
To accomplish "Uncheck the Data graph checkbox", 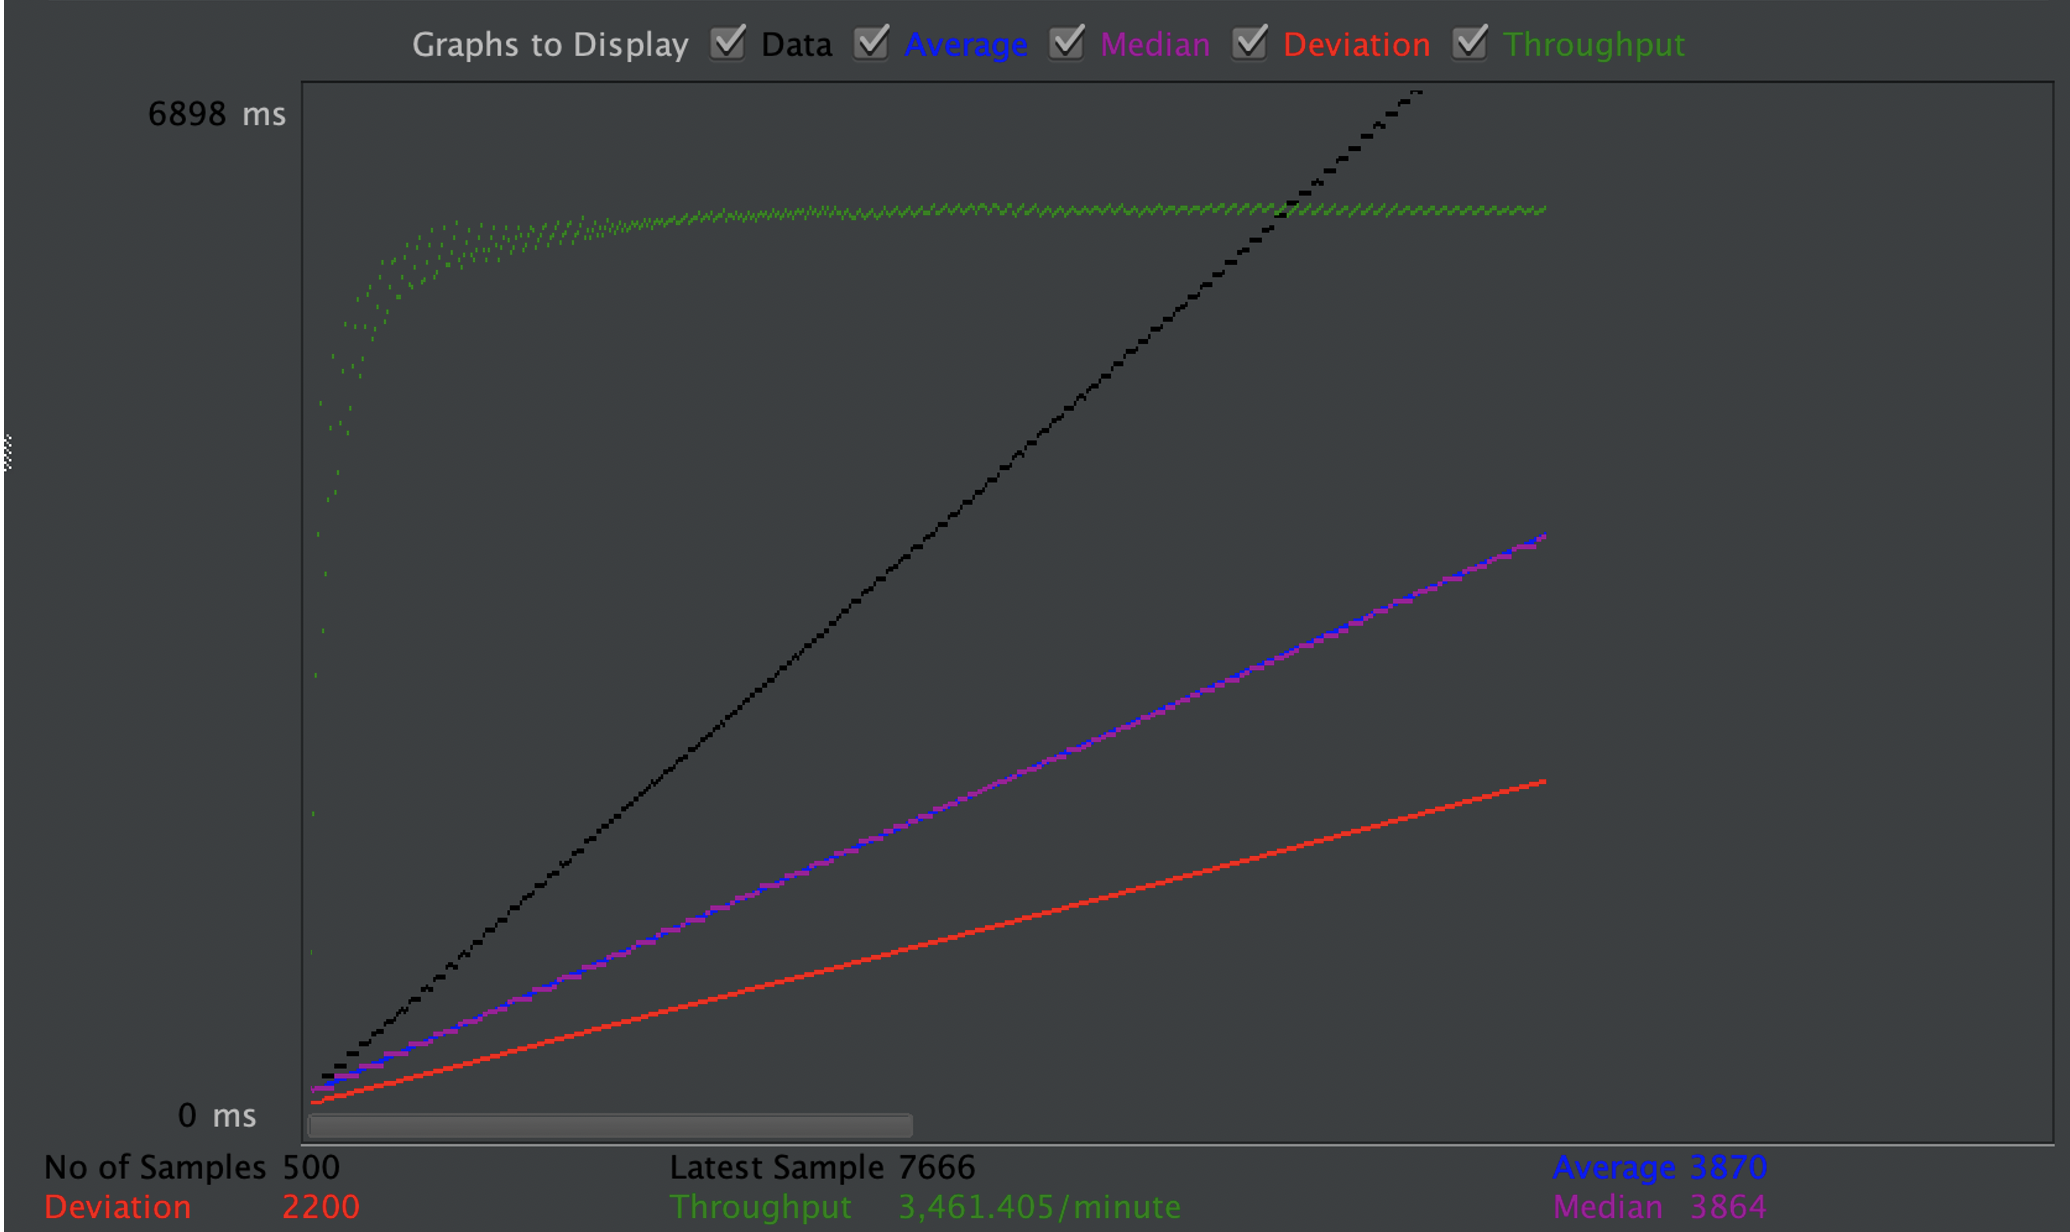I will click(x=727, y=43).
